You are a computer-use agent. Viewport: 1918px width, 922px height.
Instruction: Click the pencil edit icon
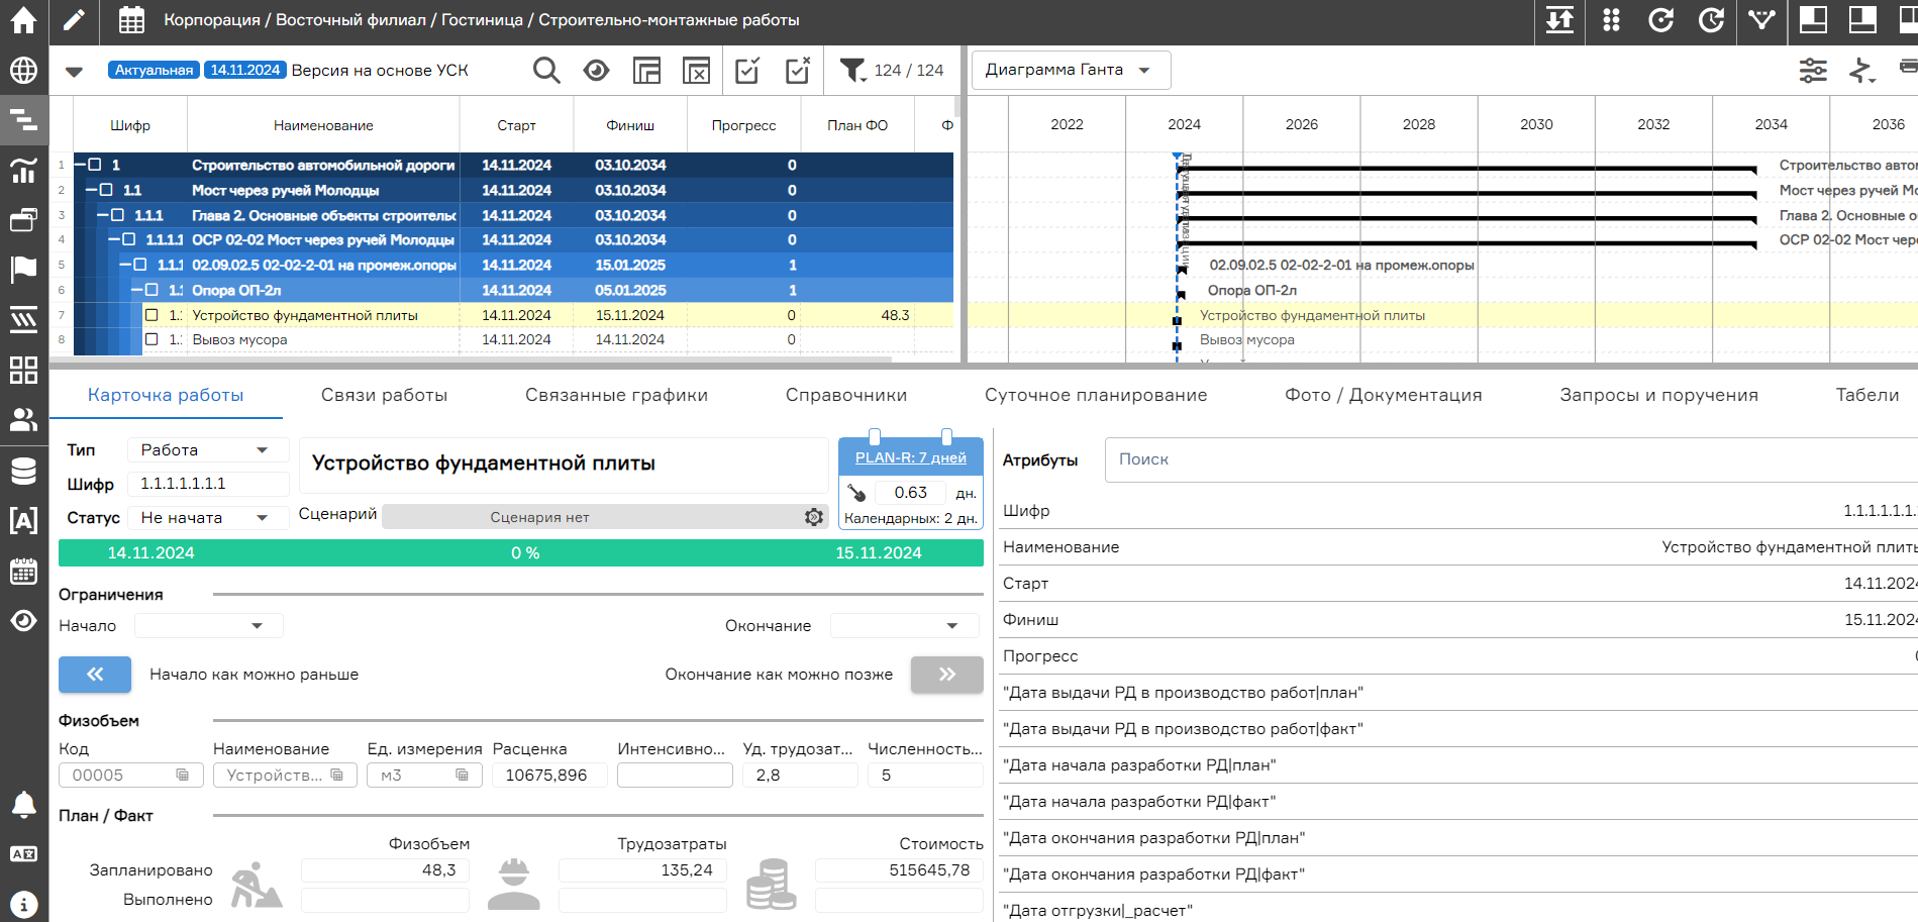click(x=73, y=20)
